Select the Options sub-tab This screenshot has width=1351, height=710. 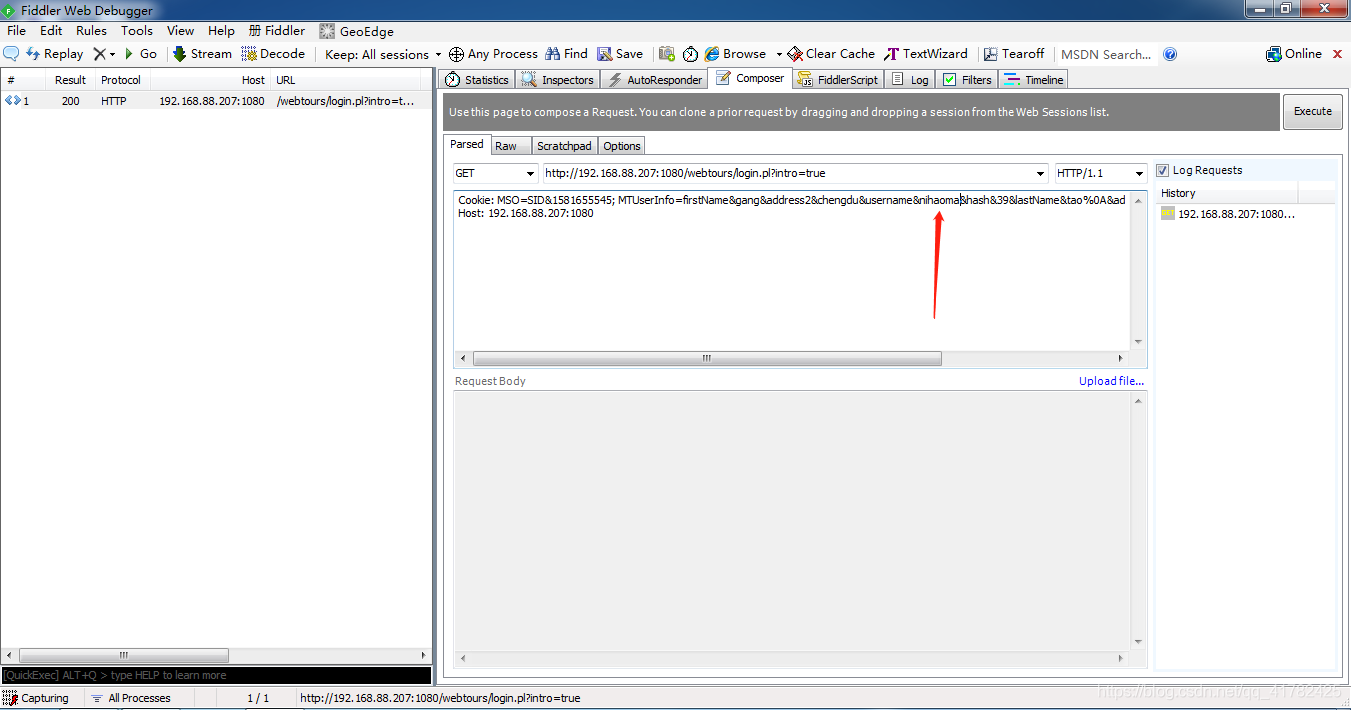622,146
